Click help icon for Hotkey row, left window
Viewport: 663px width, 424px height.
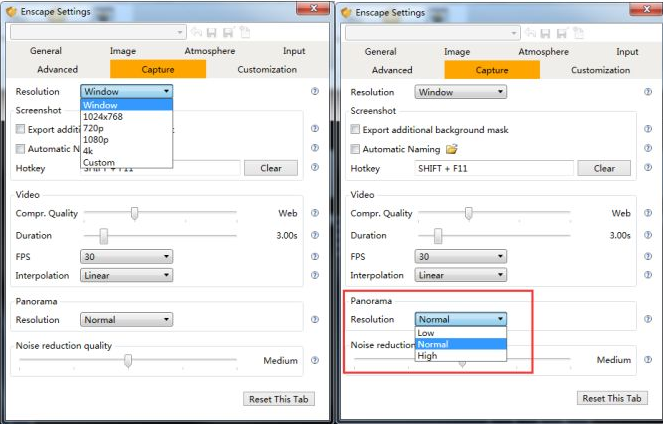[x=315, y=167]
